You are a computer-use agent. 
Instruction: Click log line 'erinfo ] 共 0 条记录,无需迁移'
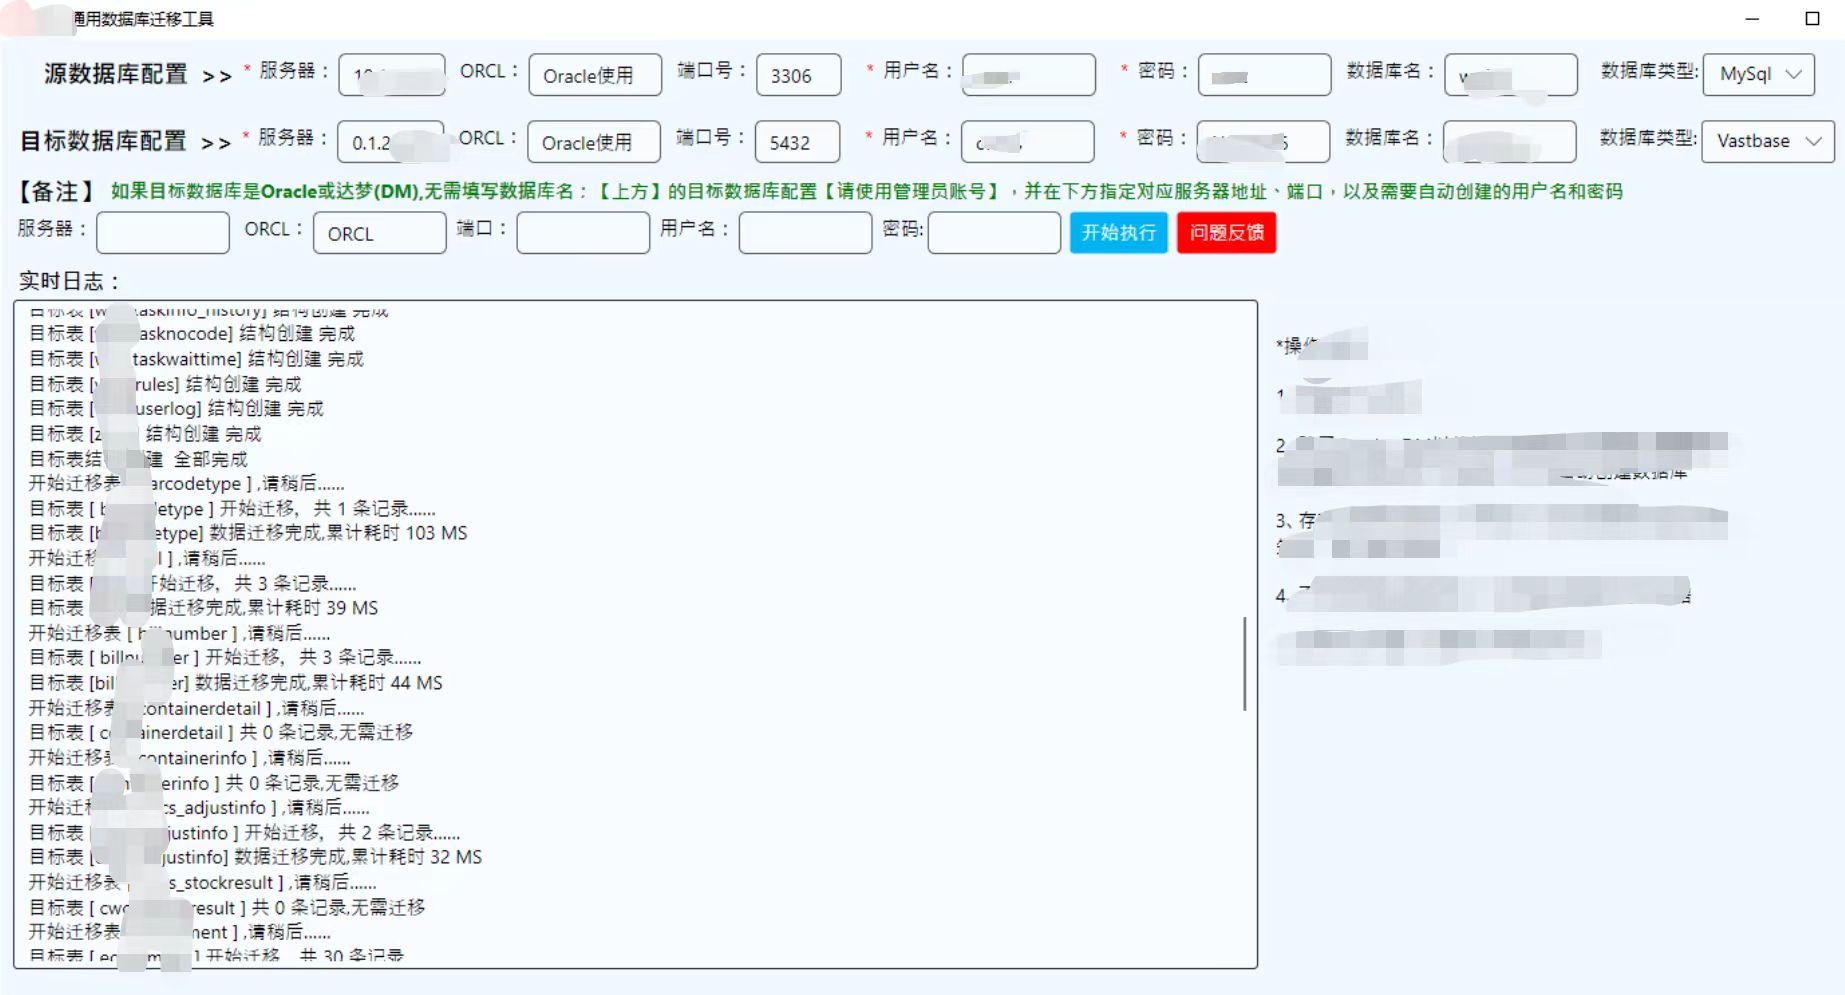[214, 783]
